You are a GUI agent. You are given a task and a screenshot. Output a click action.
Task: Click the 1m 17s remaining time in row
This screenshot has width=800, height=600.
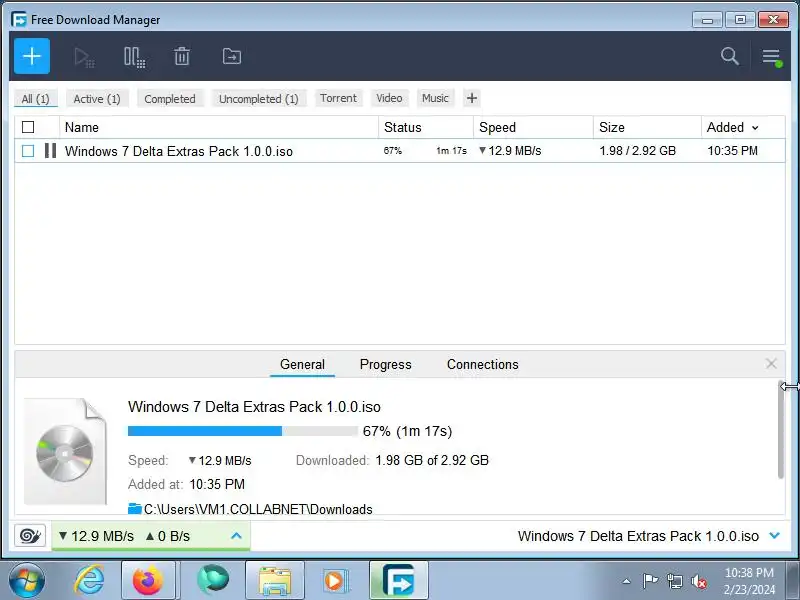coord(452,151)
